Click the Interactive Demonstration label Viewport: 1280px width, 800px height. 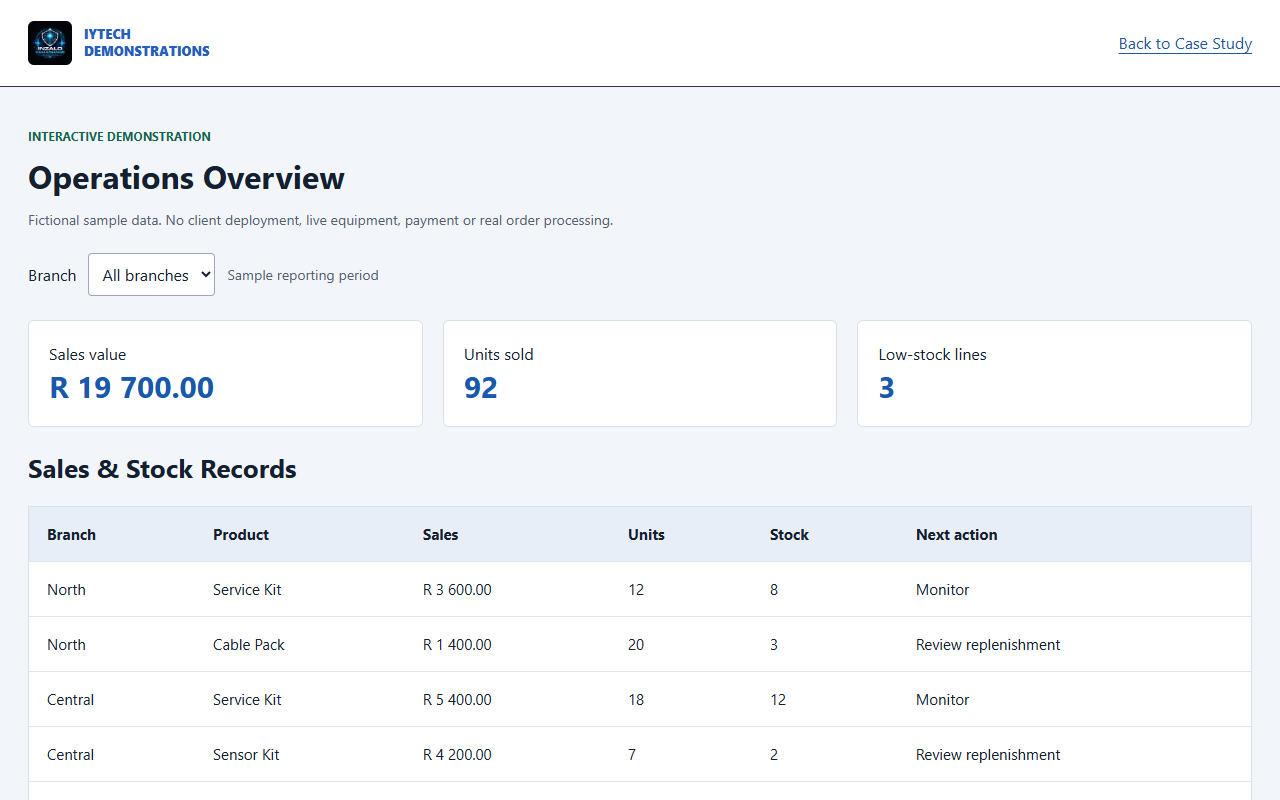point(119,137)
